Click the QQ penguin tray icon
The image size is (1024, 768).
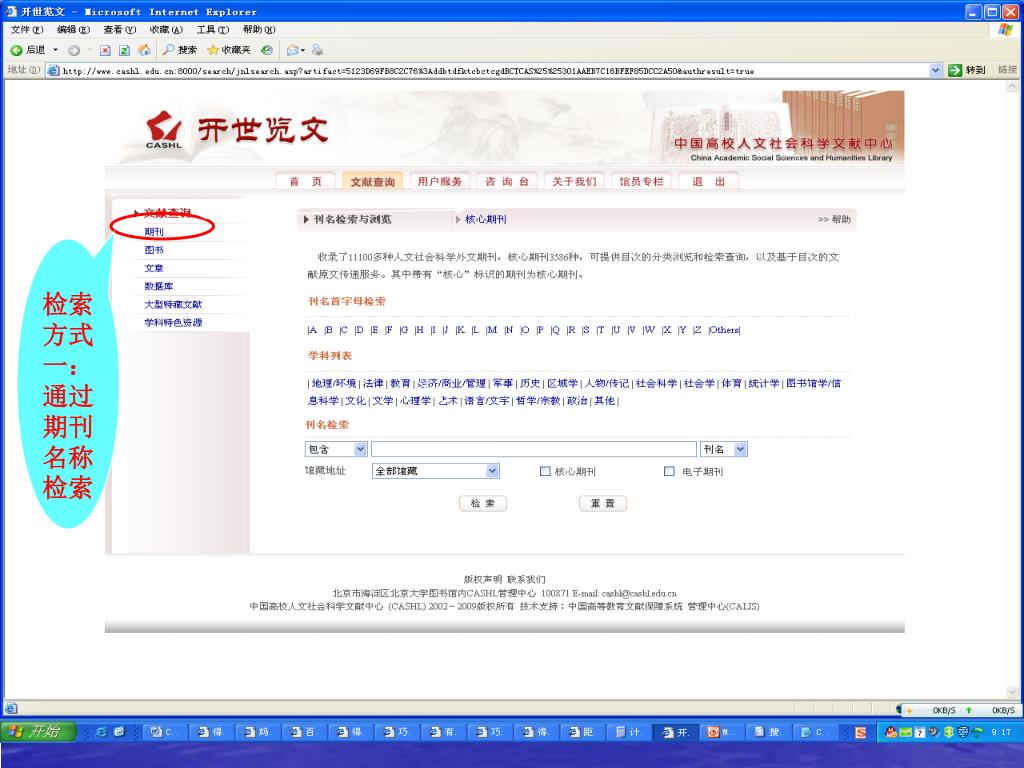point(891,732)
